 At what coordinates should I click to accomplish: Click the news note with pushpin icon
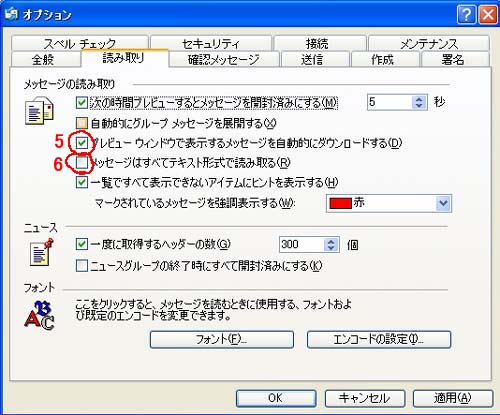tap(42, 252)
